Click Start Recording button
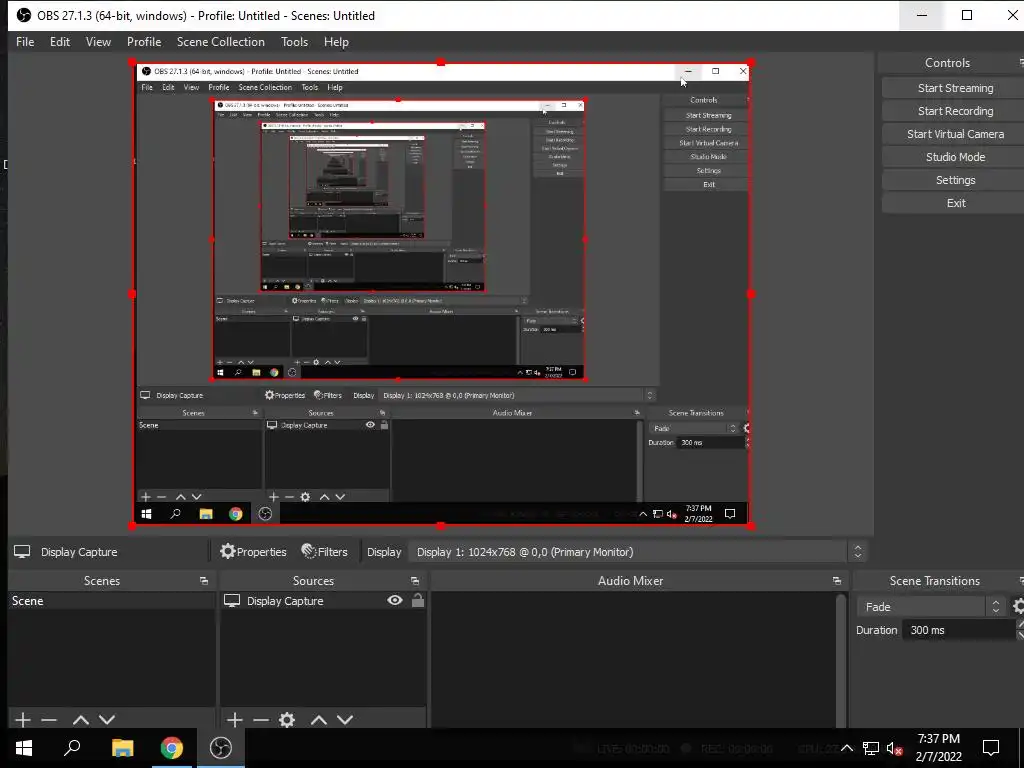The height and width of the screenshot is (768, 1024). [955, 111]
